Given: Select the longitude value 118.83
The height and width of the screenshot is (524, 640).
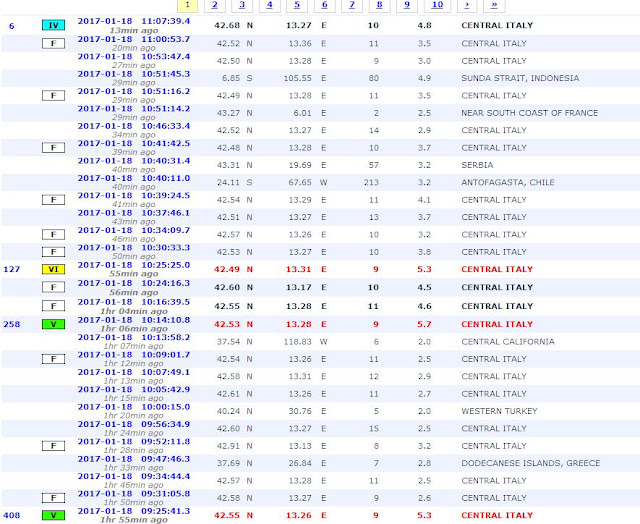Looking at the screenshot, I should coord(298,342).
